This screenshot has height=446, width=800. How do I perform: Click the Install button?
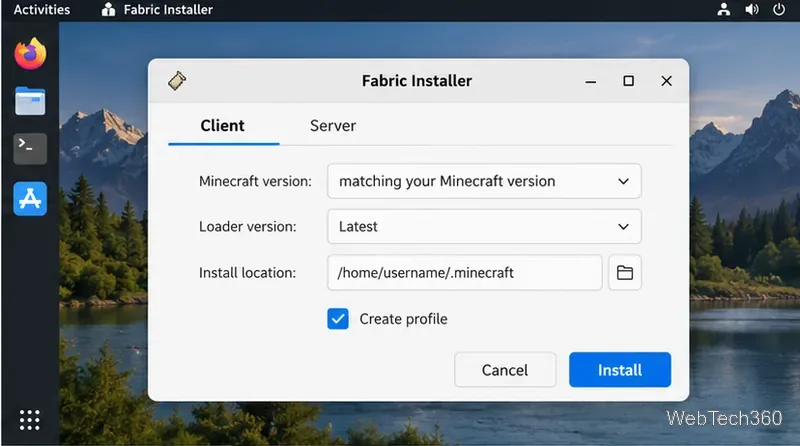pyautogui.click(x=620, y=369)
